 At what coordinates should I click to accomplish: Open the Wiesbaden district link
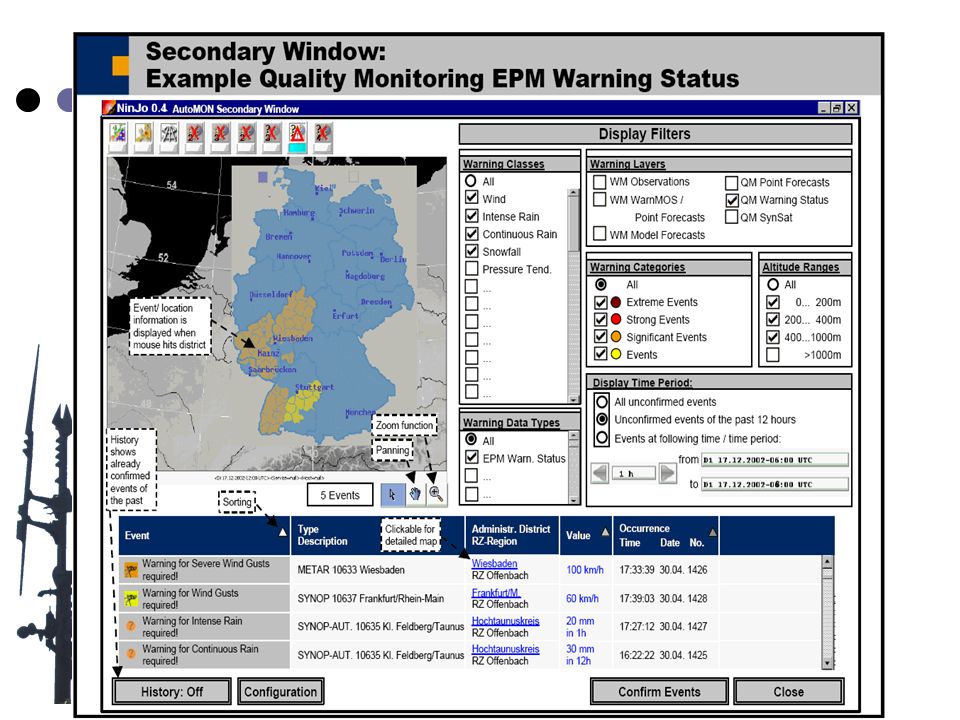pos(494,563)
